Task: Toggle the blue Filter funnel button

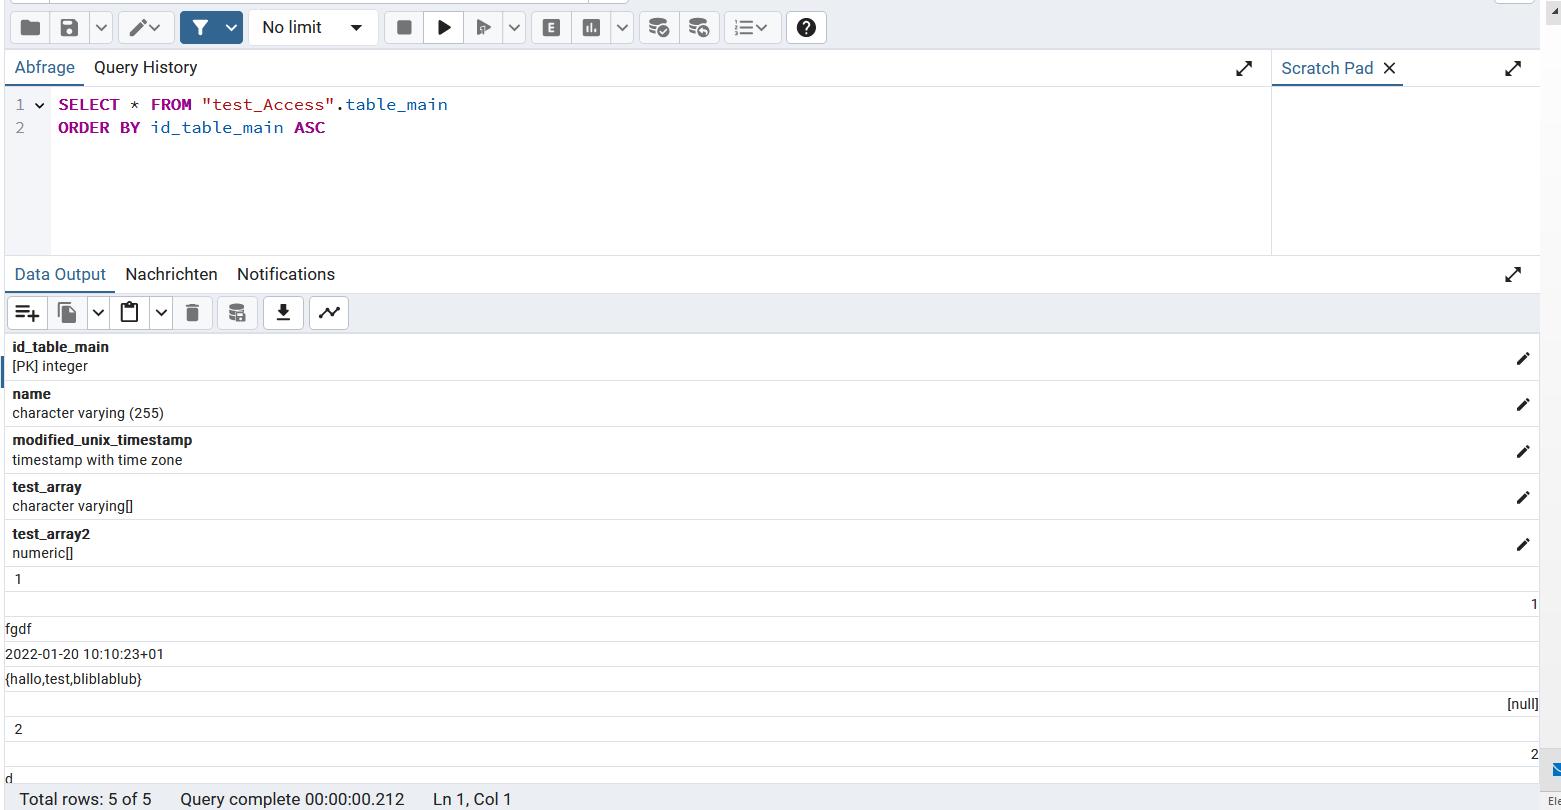Action: coord(200,28)
